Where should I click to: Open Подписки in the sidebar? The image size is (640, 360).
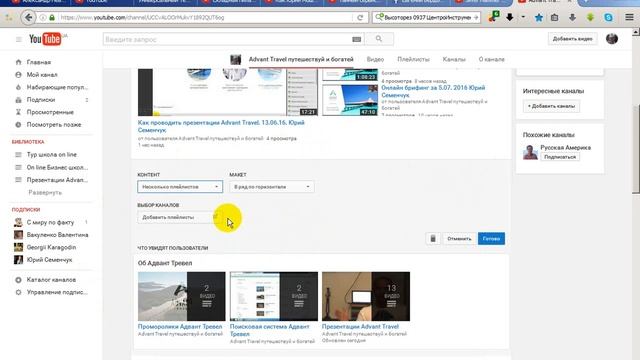click(40, 100)
